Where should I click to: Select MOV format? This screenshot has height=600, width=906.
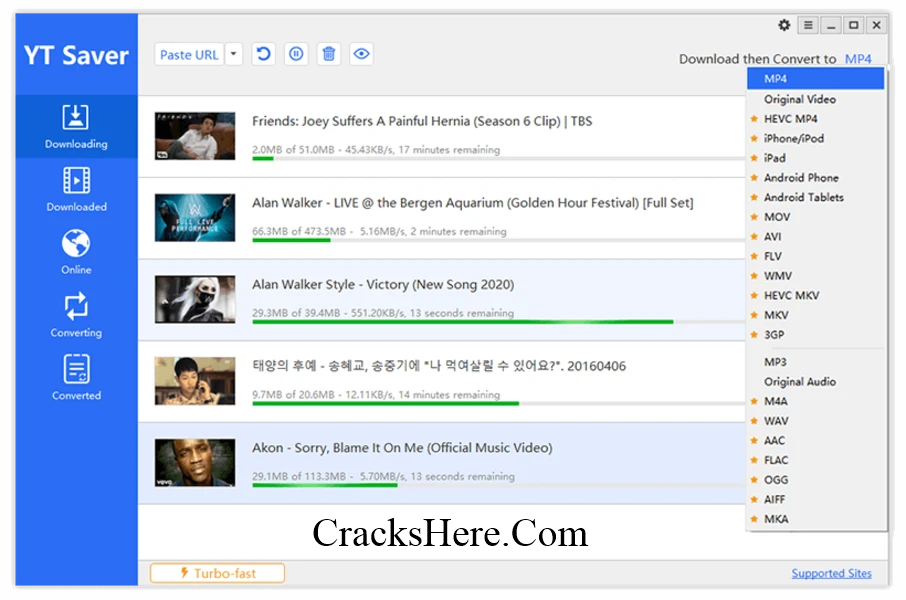[x=815, y=217]
